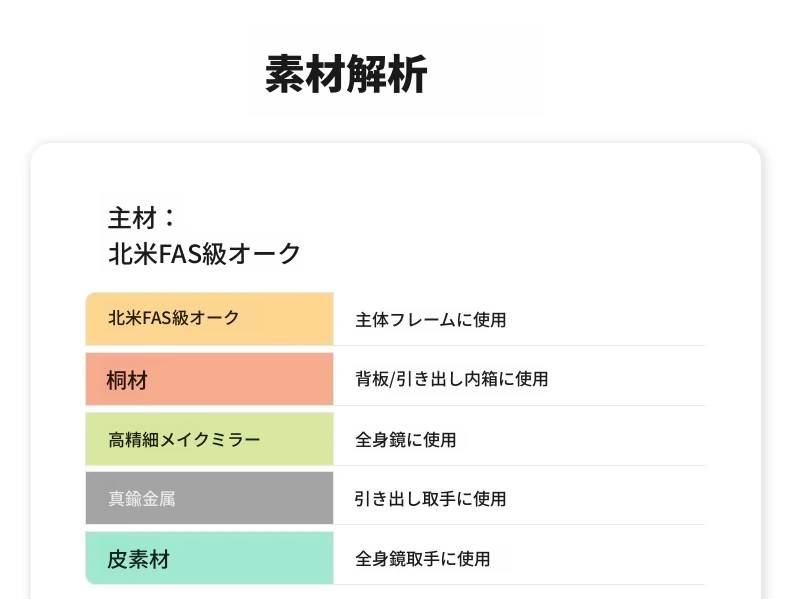Click the 真鍮金属 label text
The height and width of the screenshot is (599, 790).
coord(142,499)
